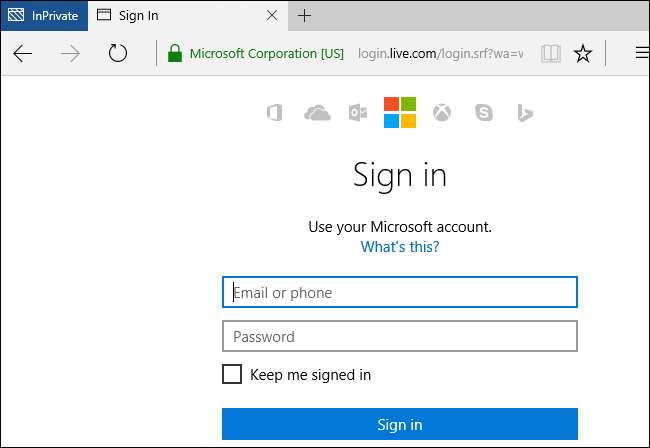Click the login.live.com address bar URL

coord(440,53)
